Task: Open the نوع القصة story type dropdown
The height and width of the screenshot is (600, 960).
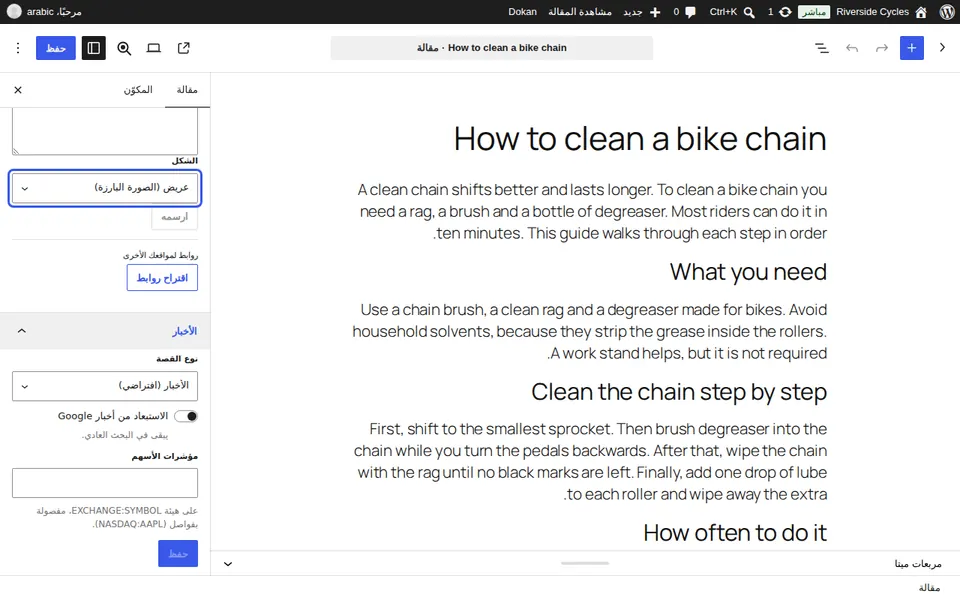Action: click(105, 386)
